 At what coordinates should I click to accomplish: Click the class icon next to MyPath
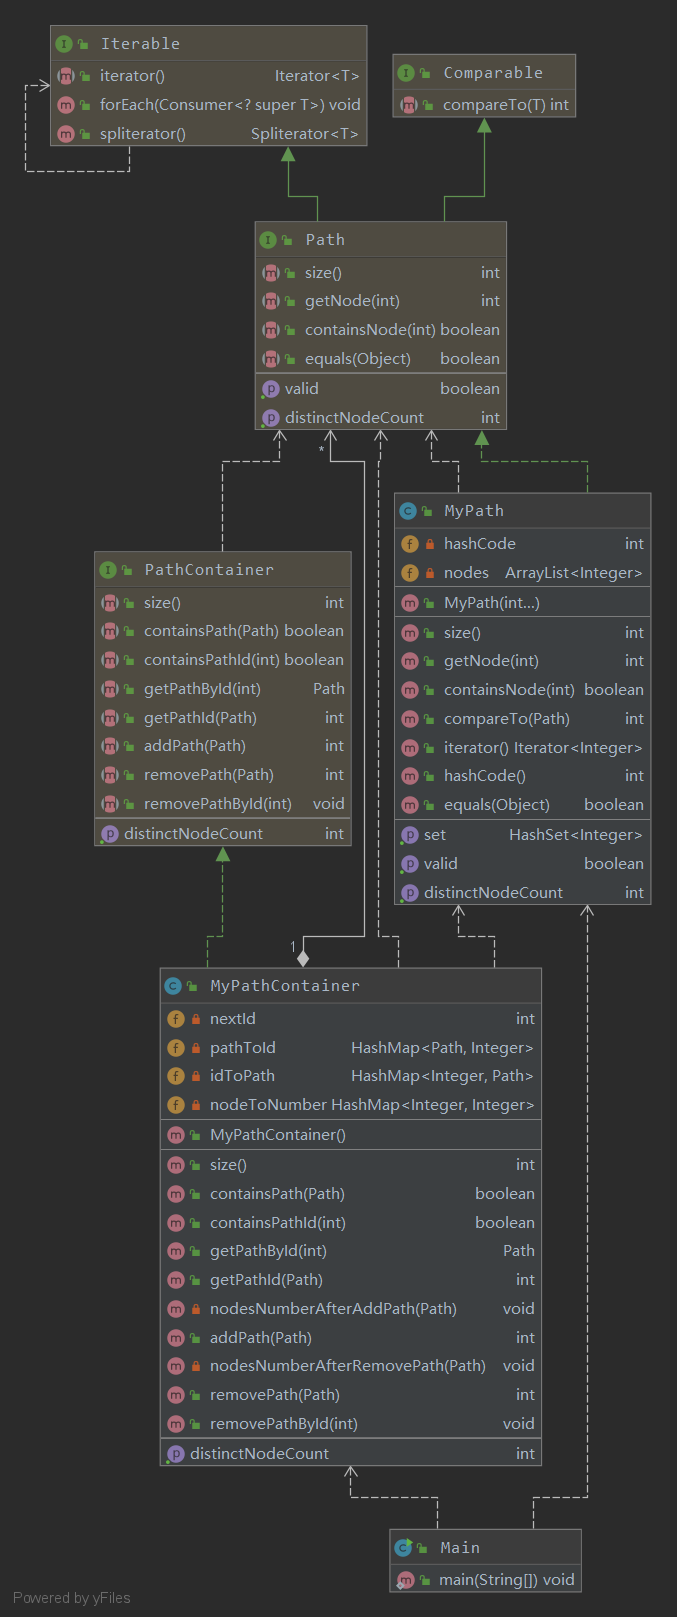407,511
